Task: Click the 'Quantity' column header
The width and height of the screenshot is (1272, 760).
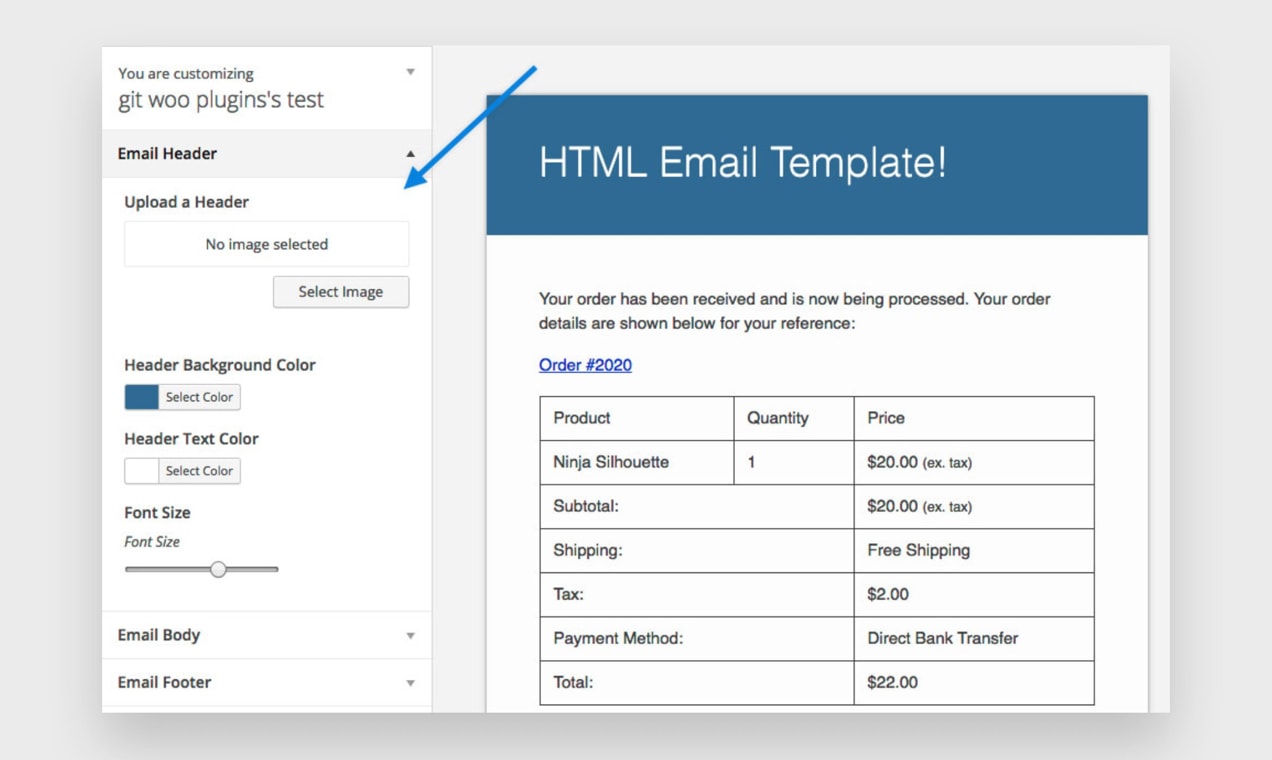Action: point(794,419)
